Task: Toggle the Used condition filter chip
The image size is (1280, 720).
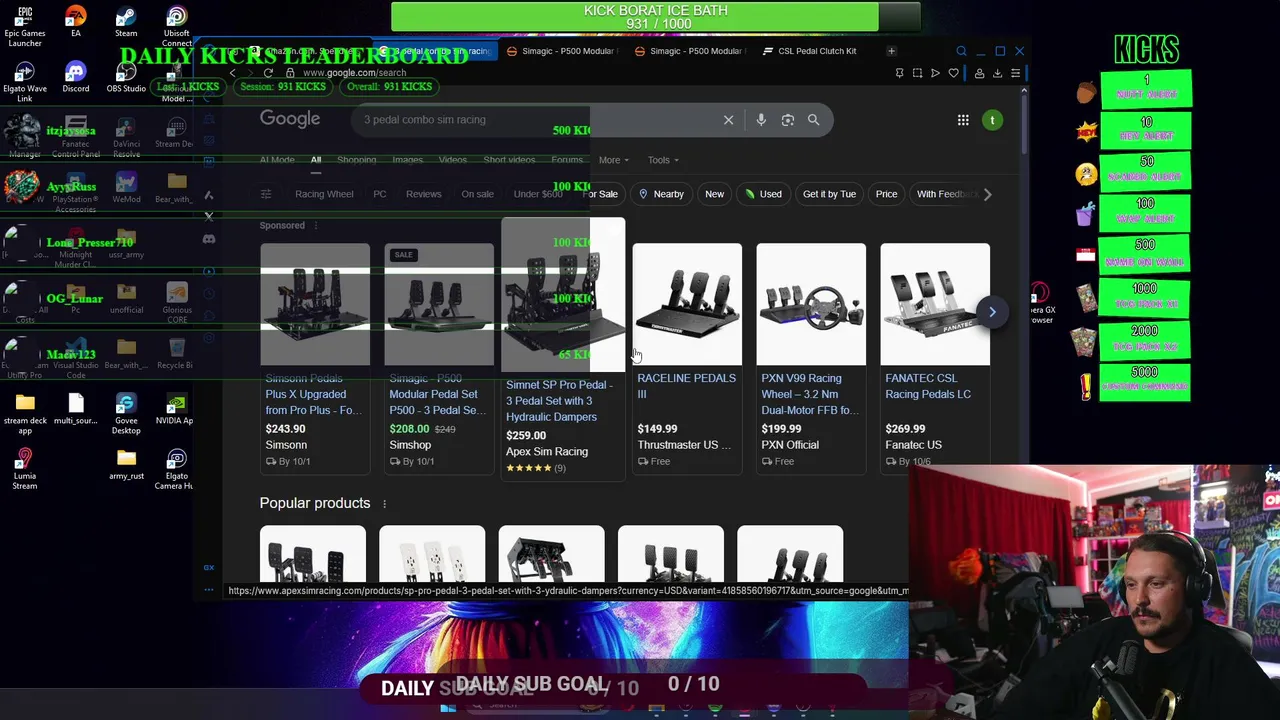Action: point(763,194)
